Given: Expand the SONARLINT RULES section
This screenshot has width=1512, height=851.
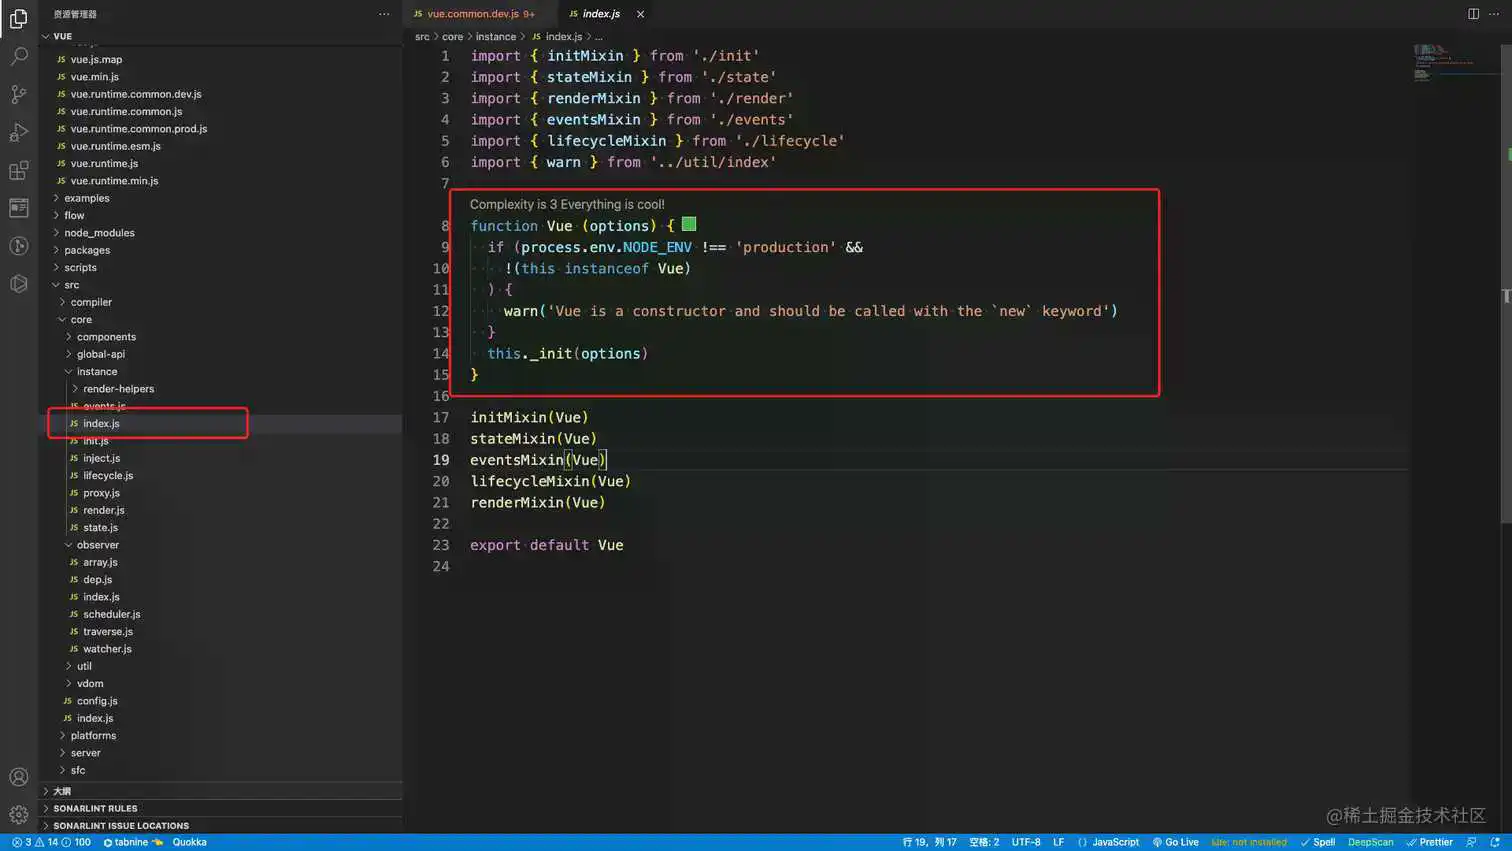Looking at the screenshot, I should (x=222, y=808).
